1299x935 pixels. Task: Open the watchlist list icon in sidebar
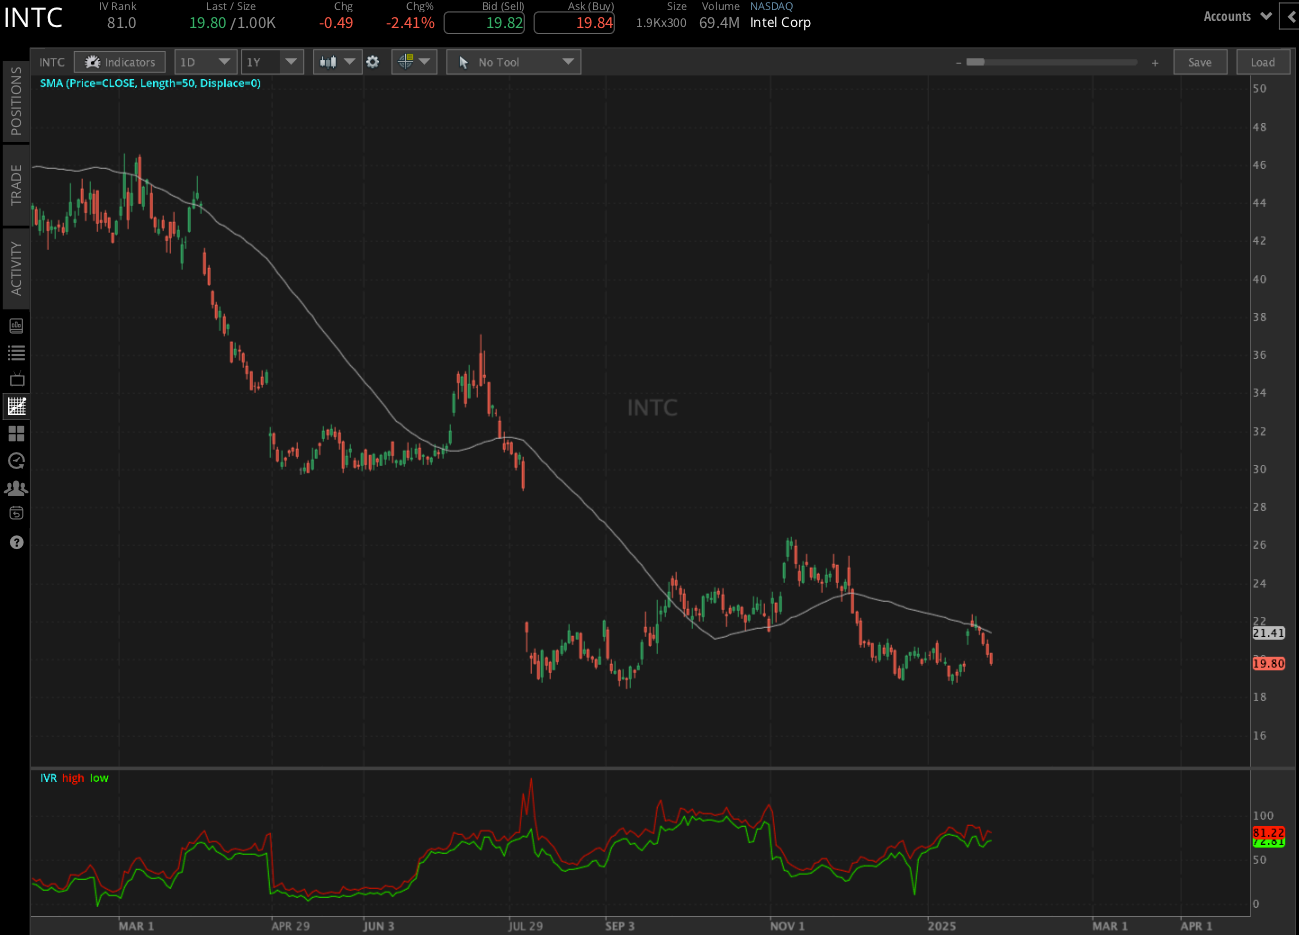tap(15, 352)
